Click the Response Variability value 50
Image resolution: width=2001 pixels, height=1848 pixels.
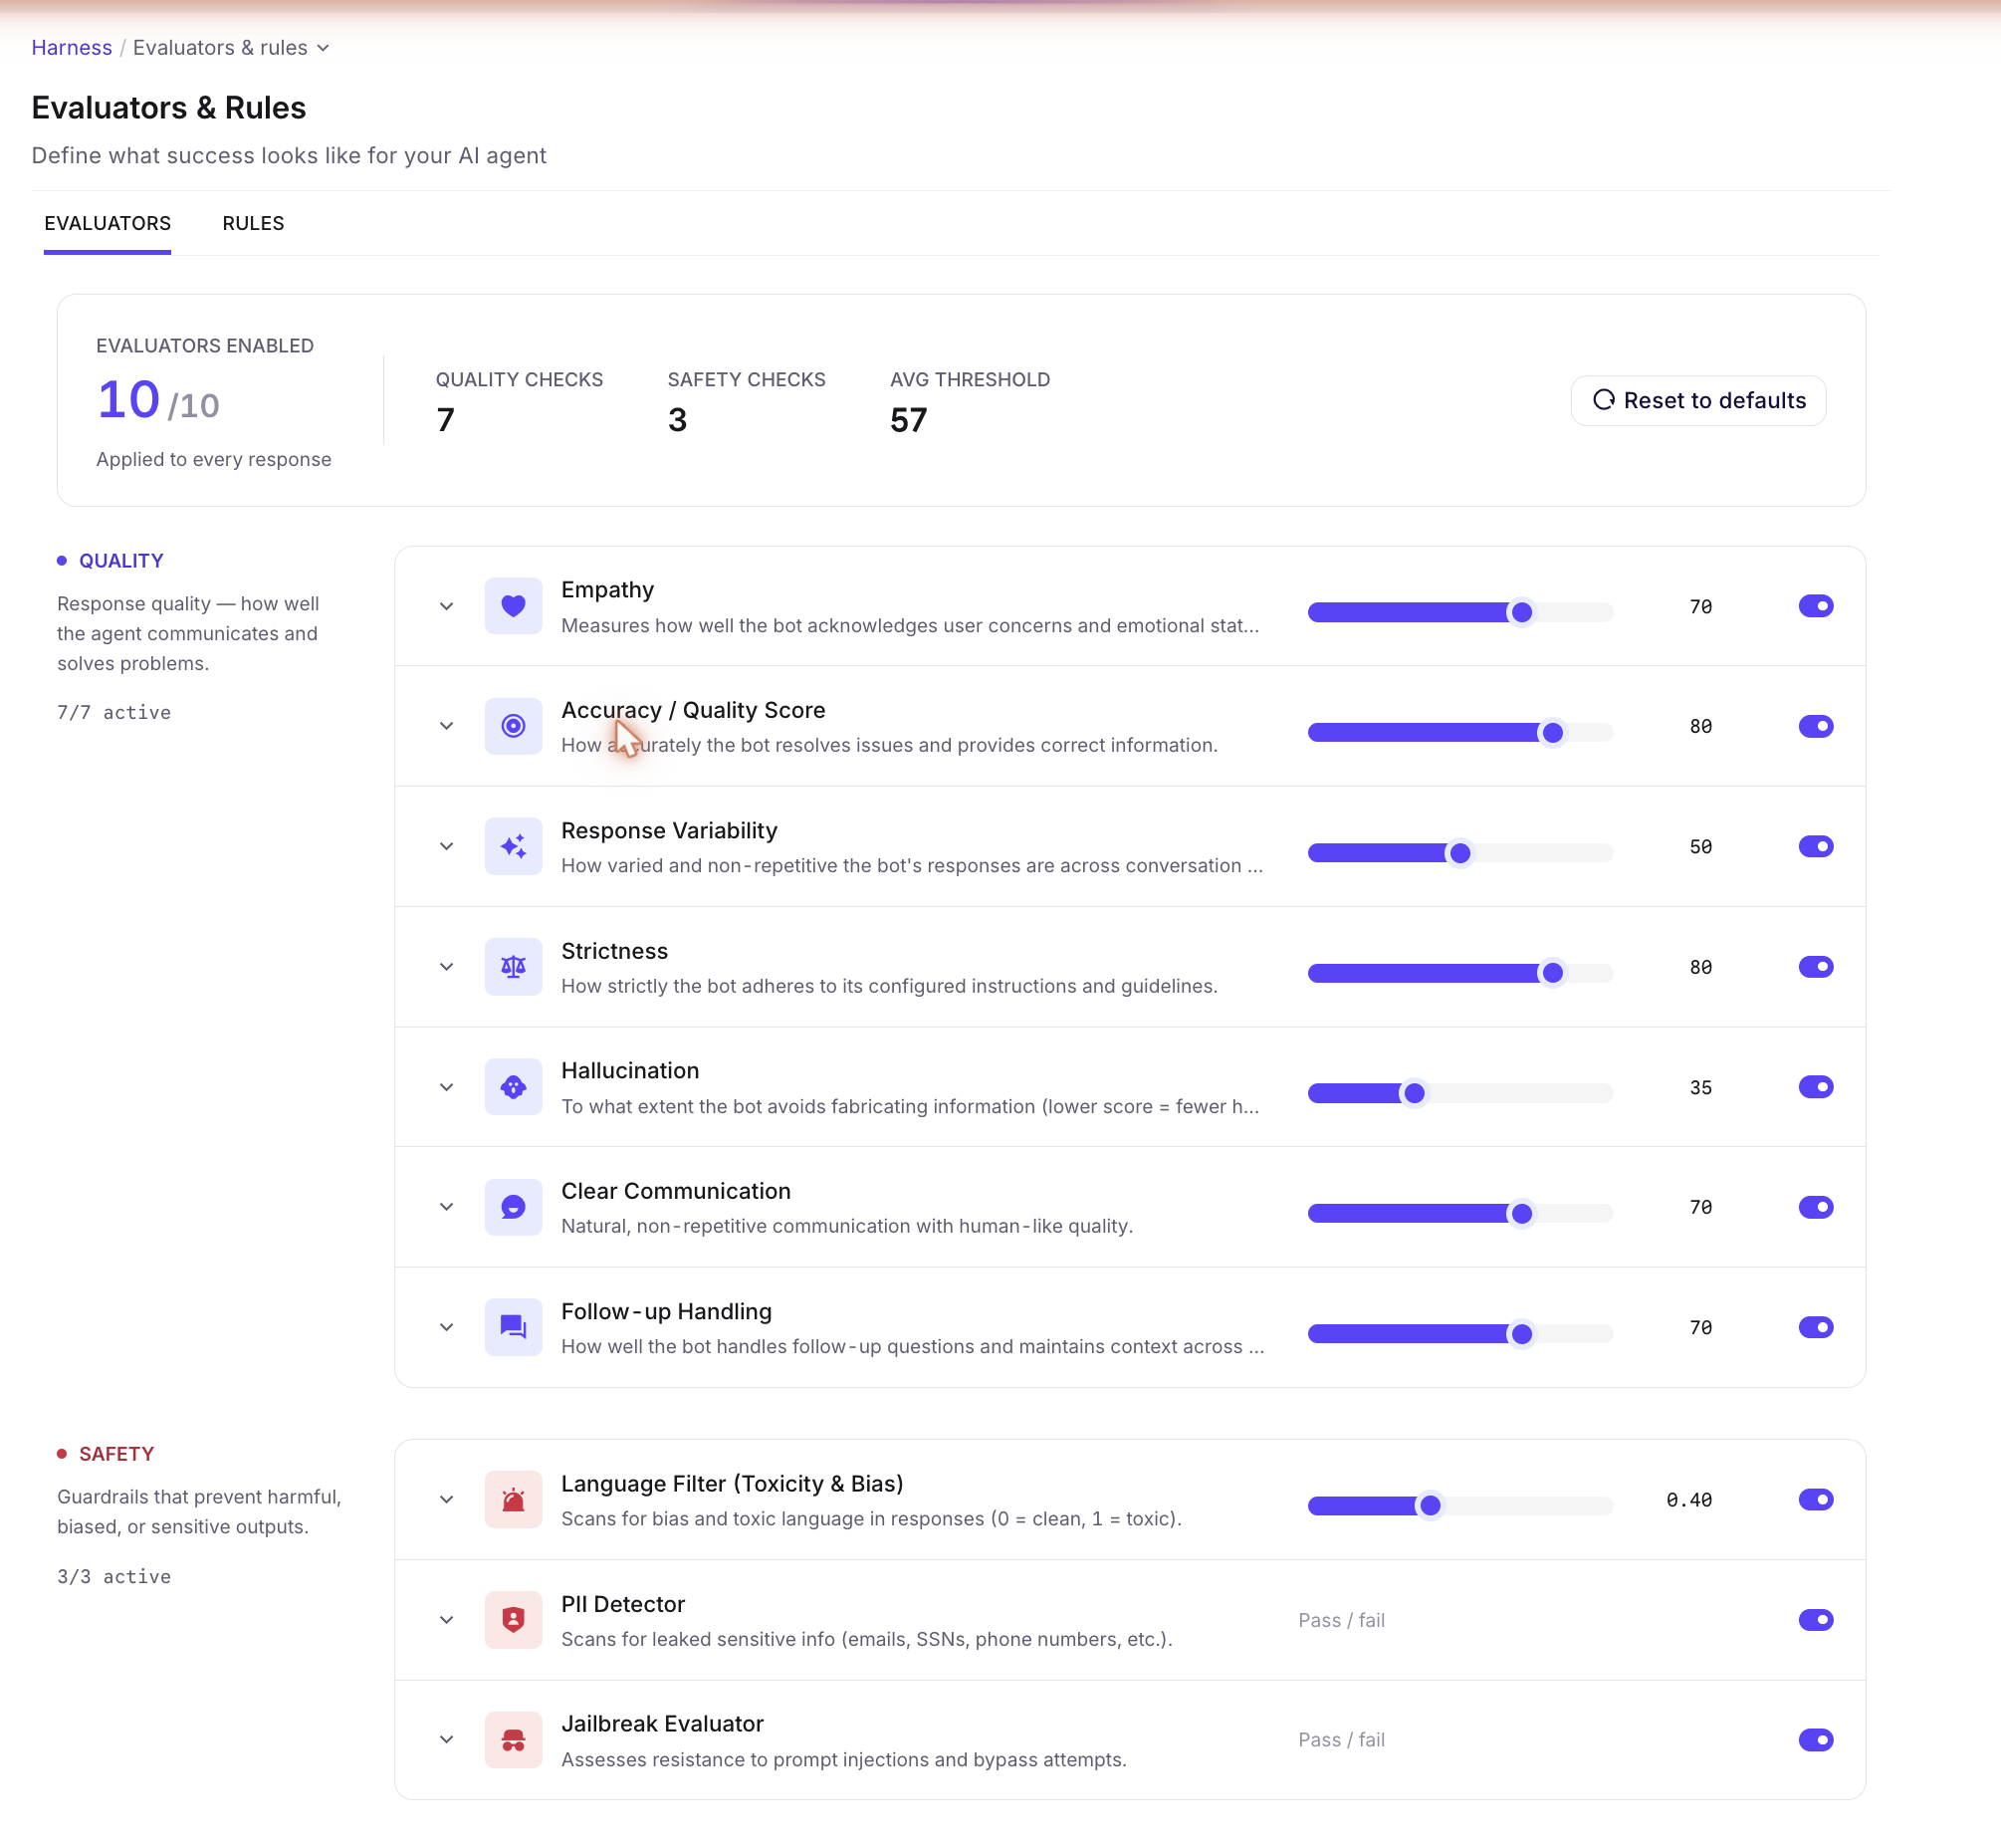1701,847
